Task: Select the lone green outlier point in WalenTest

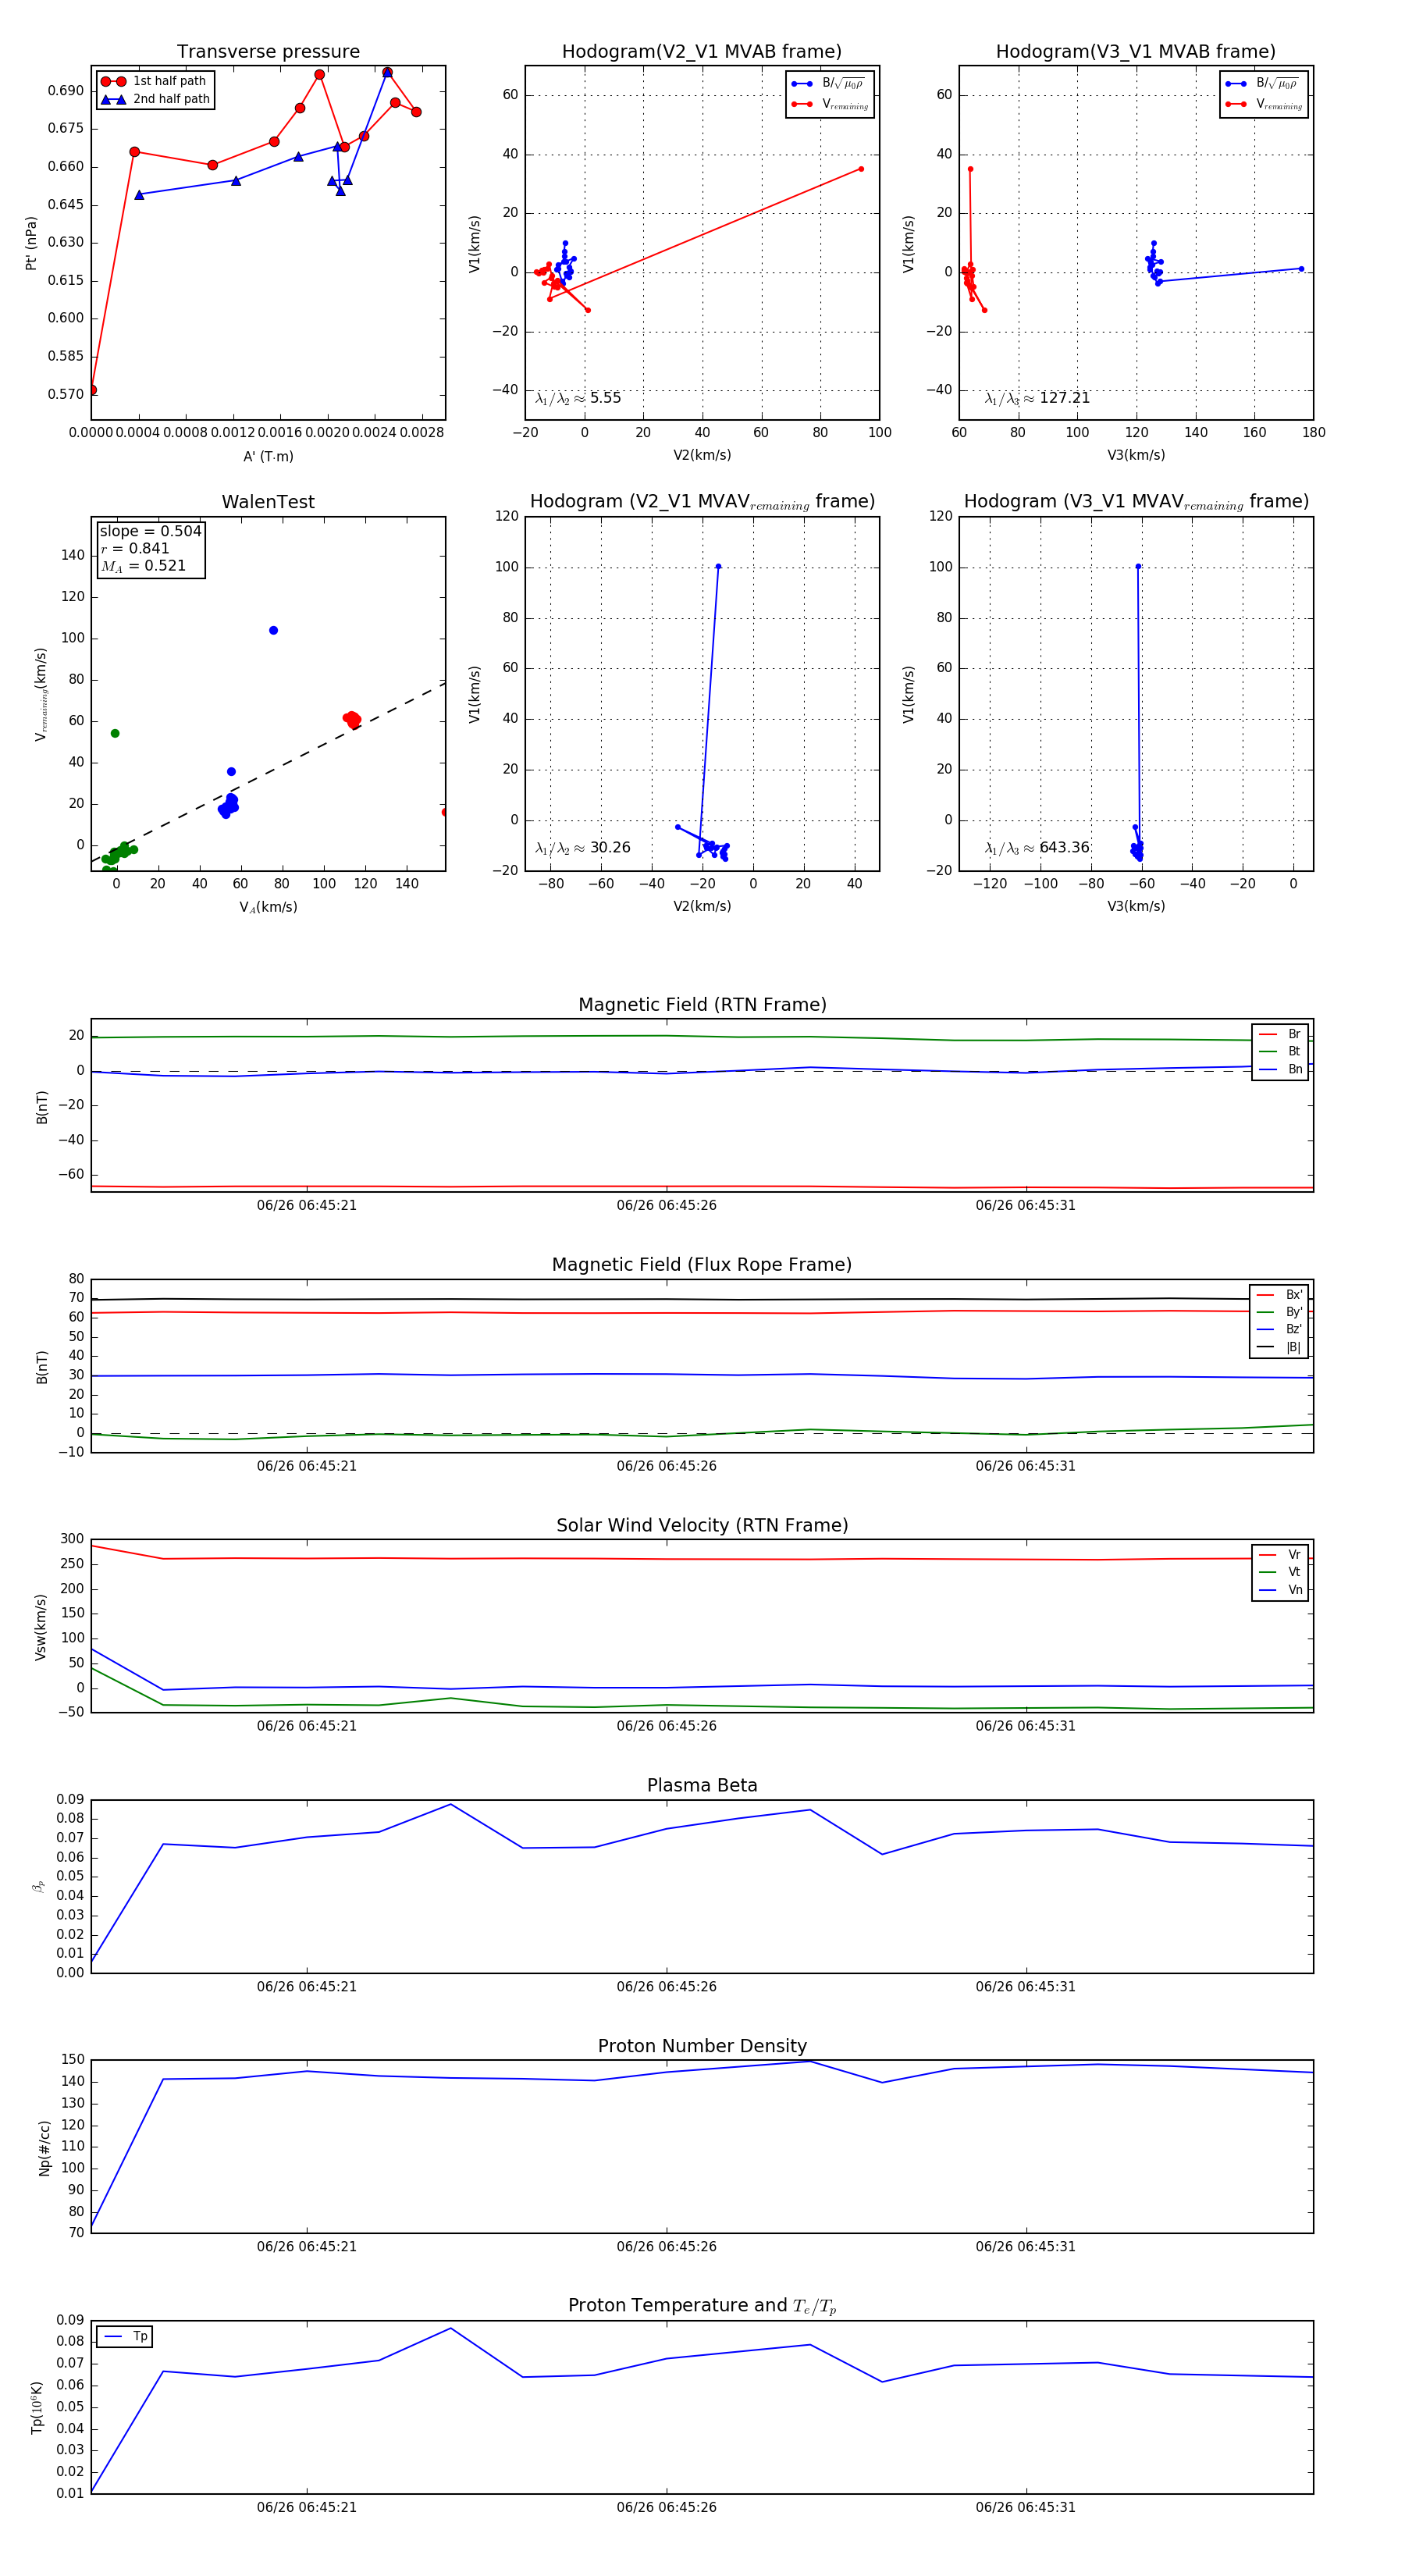Action: 115,733
